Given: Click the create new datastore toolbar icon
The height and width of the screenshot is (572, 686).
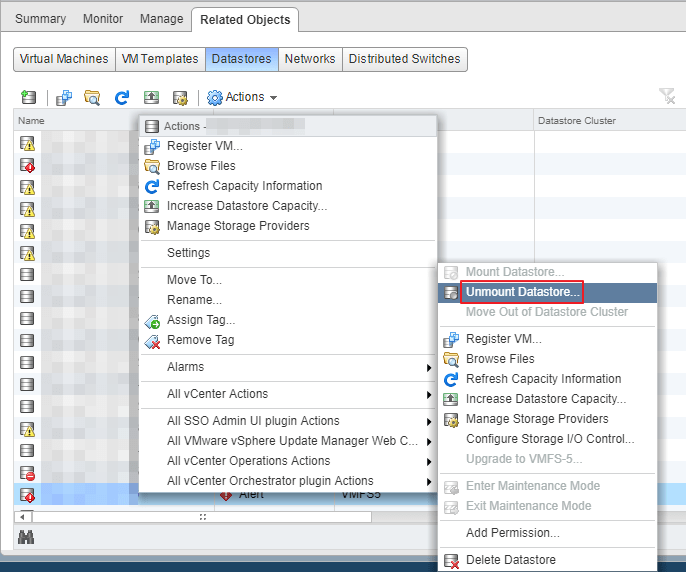Looking at the screenshot, I should pos(28,97).
